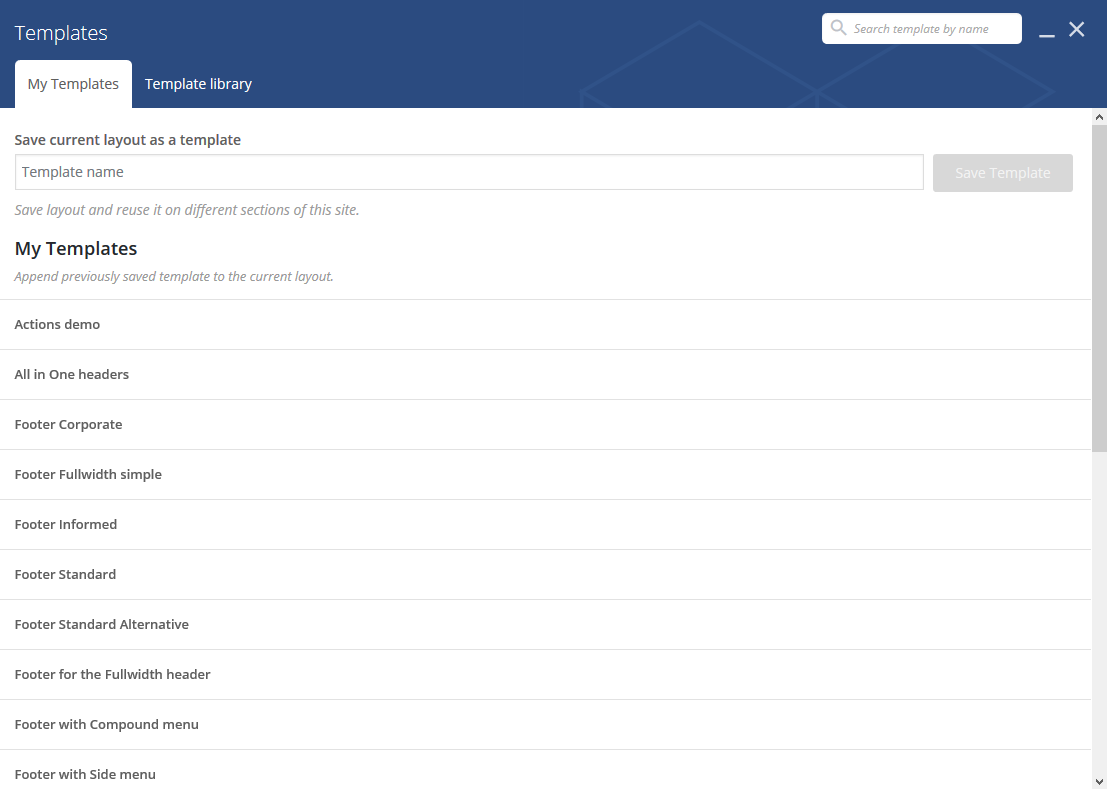The height and width of the screenshot is (789, 1107).
Task: Click the Save Template button
Action: click(x=1003, y=173)
